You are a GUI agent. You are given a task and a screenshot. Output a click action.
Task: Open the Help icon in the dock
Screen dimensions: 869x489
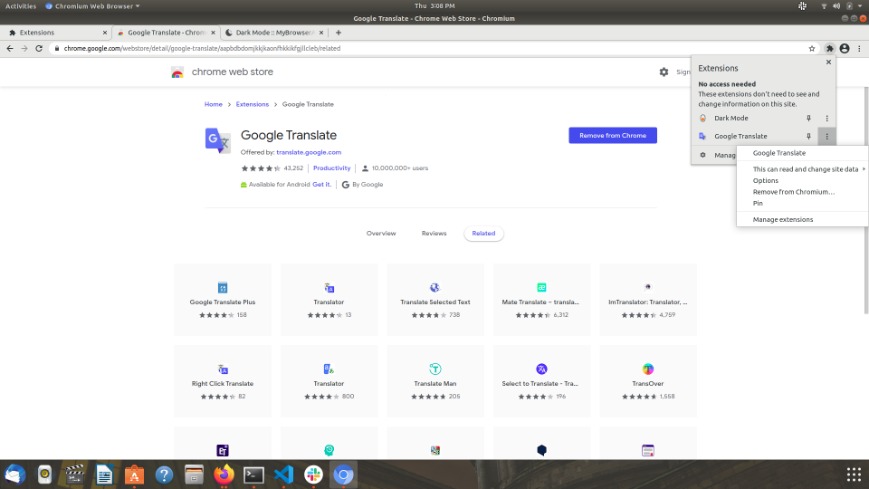164,475
